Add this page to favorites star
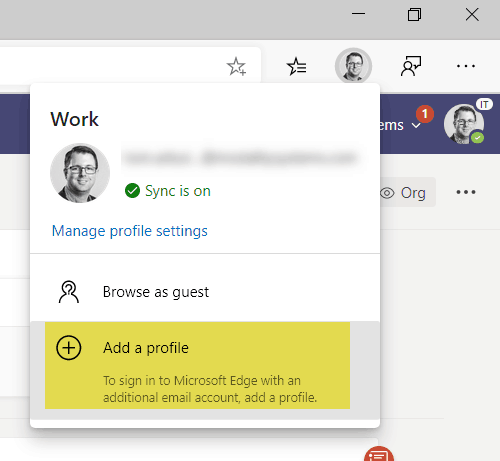This screenshot has height=461, width=500. [x=236, y=66]
